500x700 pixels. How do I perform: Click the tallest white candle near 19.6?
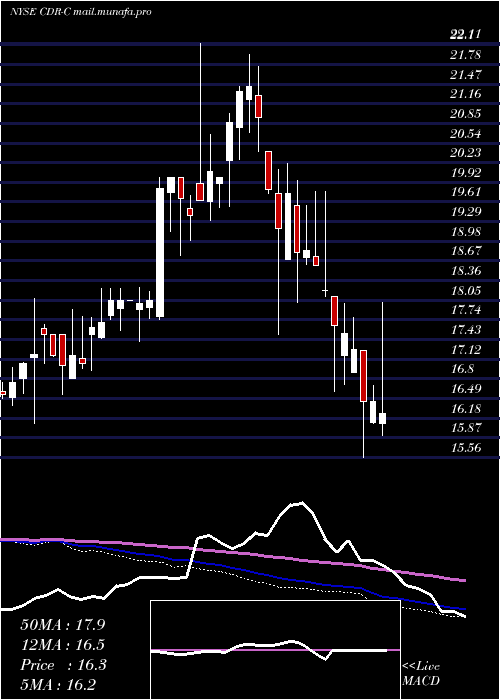160,253
